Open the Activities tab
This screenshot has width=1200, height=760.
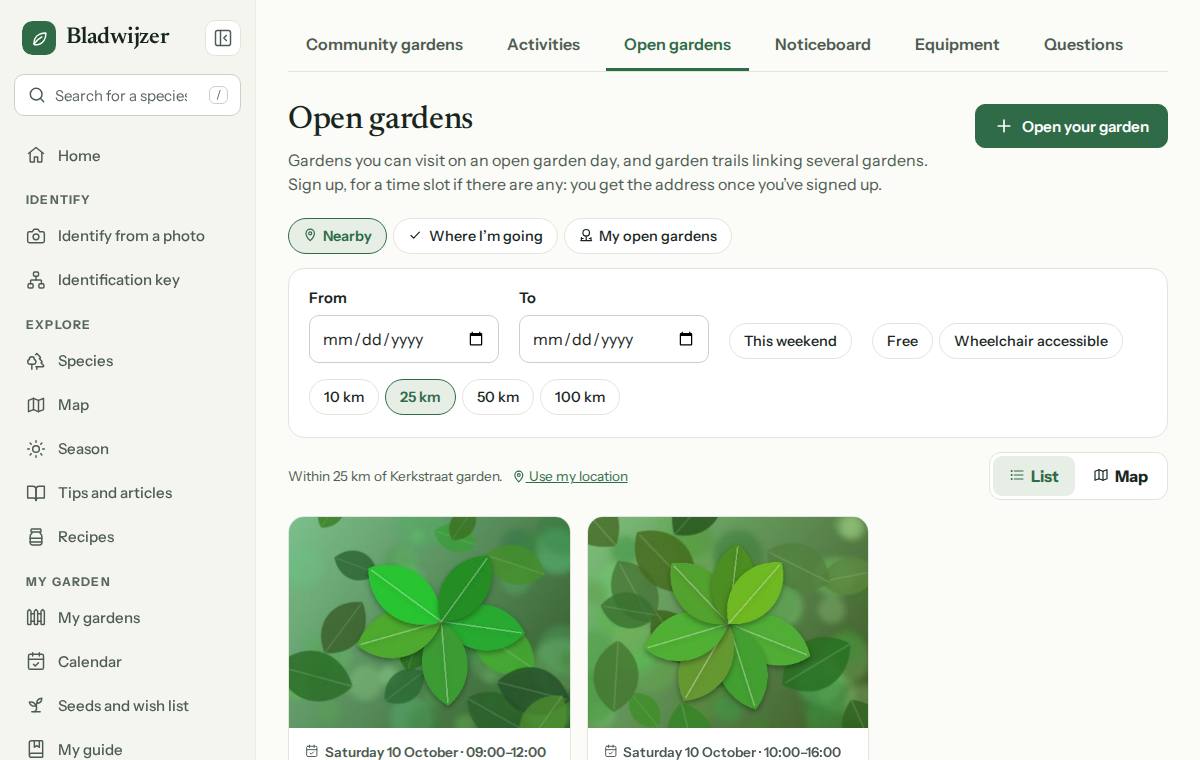pos(543,44)
